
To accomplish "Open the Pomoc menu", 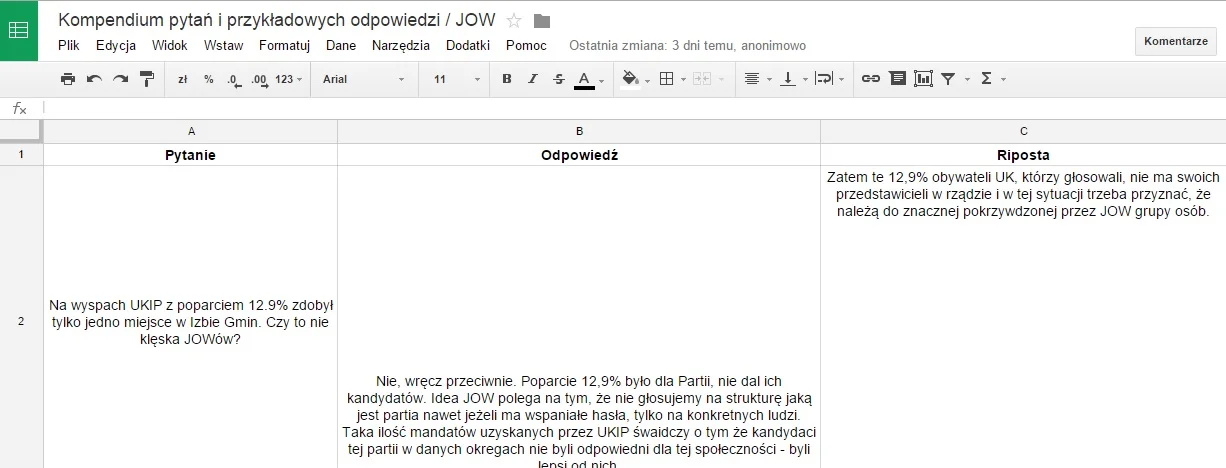I will click(x=526, y=46).
